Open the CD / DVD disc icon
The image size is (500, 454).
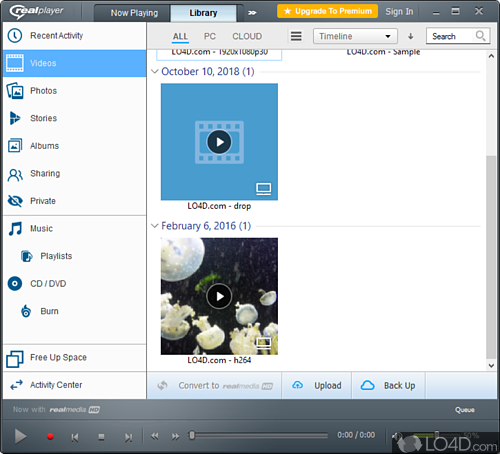click(x=15, y=284)
